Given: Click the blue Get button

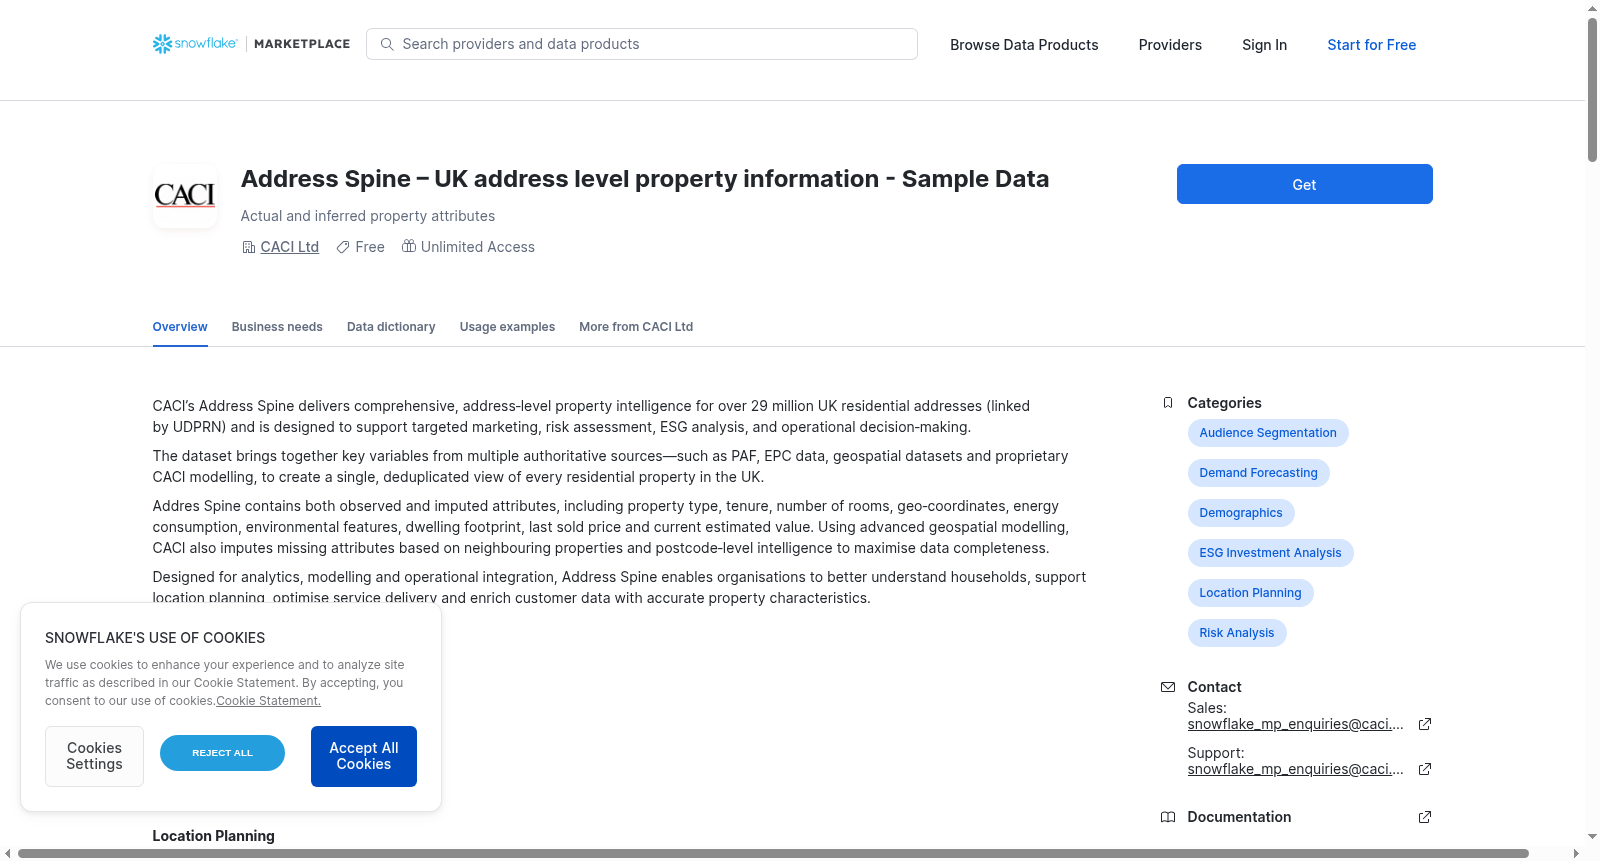Looking at the screenshot, I should point(1304,184).
